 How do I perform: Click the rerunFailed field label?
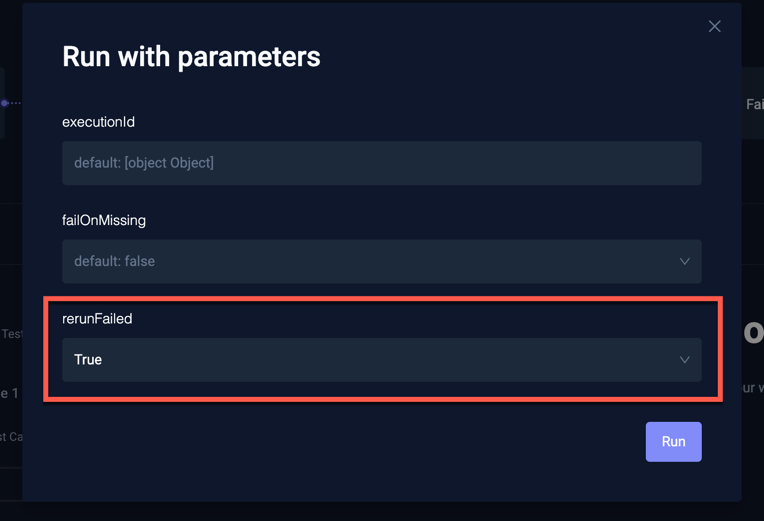[x=97, y=318]
